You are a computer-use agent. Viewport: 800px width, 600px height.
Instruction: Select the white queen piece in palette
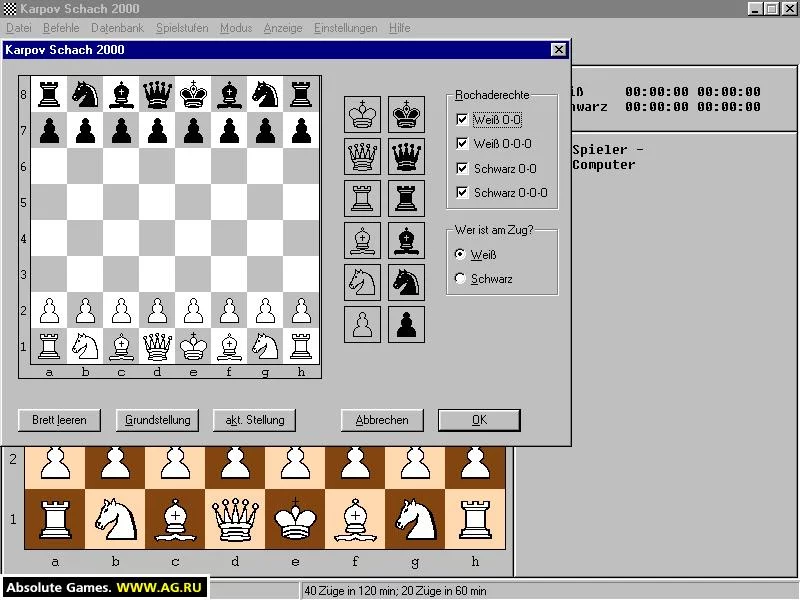pyautogui.click(x=362, y=156)
